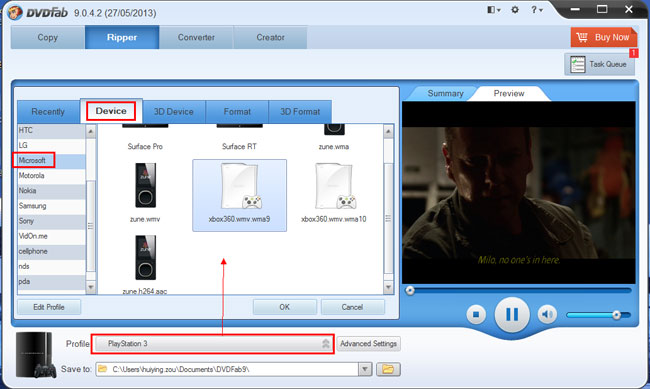This screenshot has height=389, width=650.
Task: Stop the preview playback
Action: (x=476, y=315)
